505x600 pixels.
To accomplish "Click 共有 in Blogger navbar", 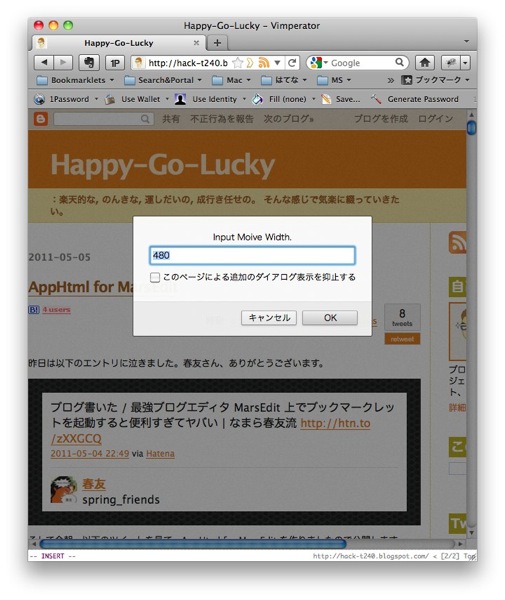I will click(x=171, y=119).
